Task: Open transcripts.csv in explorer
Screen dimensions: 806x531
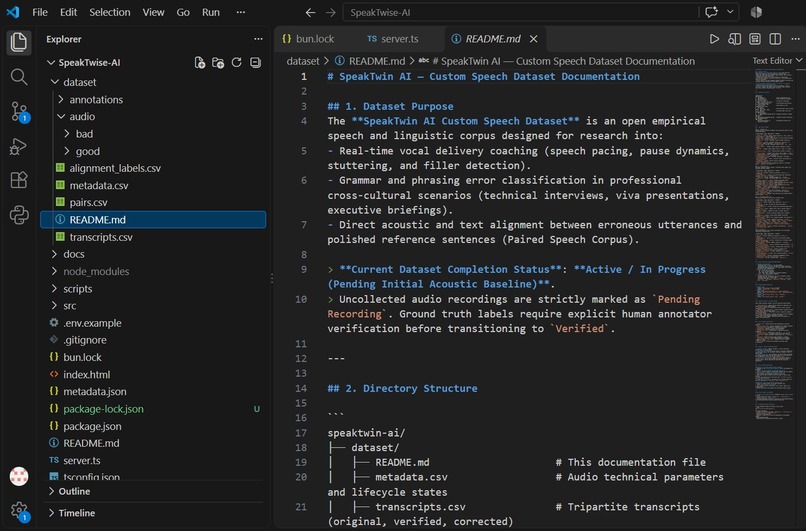Action: point(101,237)
